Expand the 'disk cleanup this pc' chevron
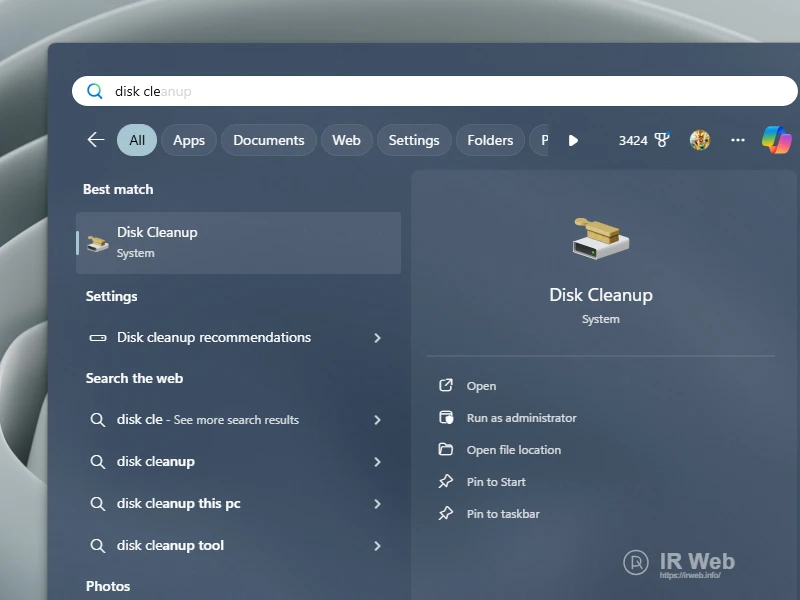800x600 pixels. (x=377, y=504)
